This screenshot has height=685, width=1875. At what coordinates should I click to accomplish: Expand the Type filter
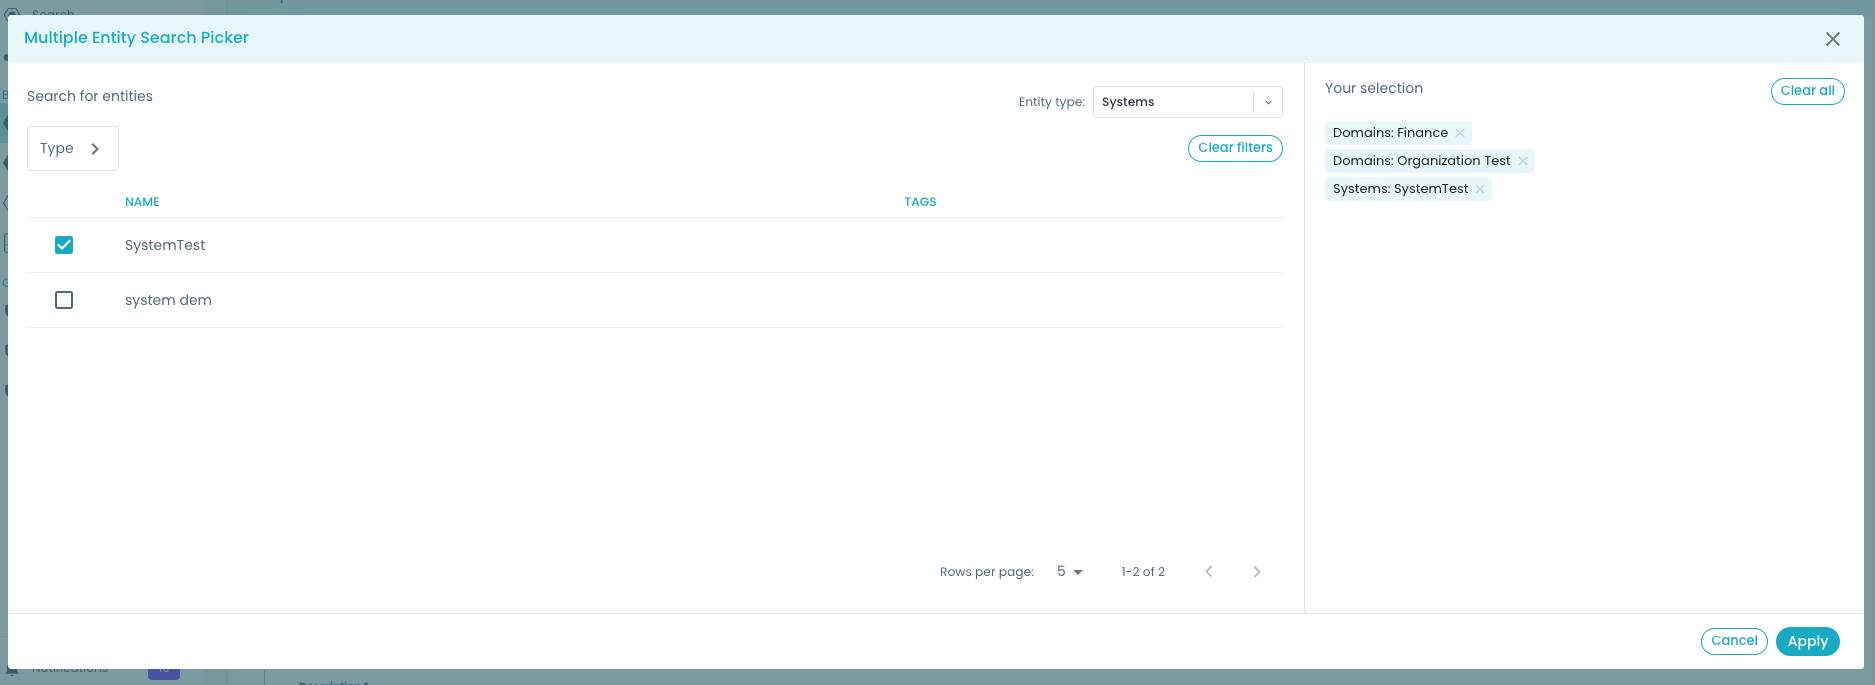[x=72, y=148]
